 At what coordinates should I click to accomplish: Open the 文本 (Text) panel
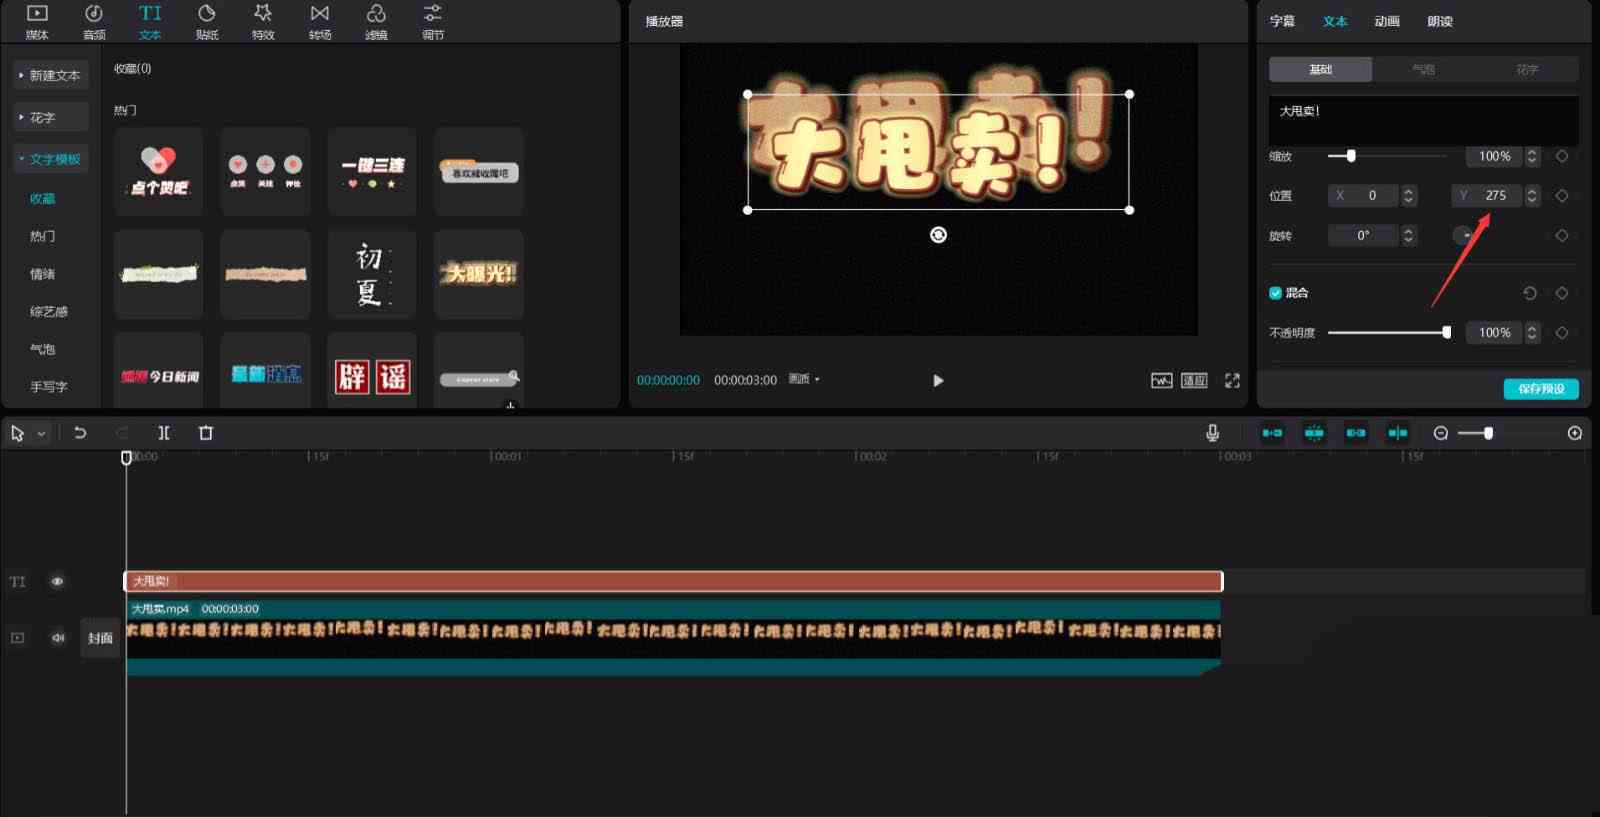pos(150,21)
